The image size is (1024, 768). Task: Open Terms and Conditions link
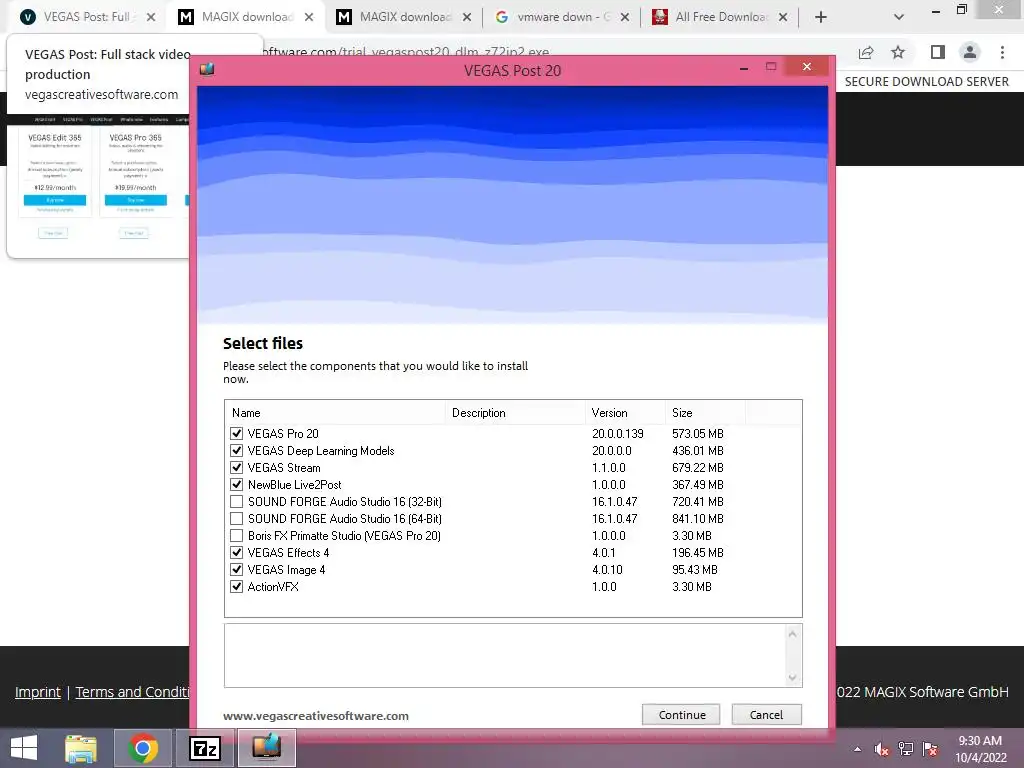point(133,692)
